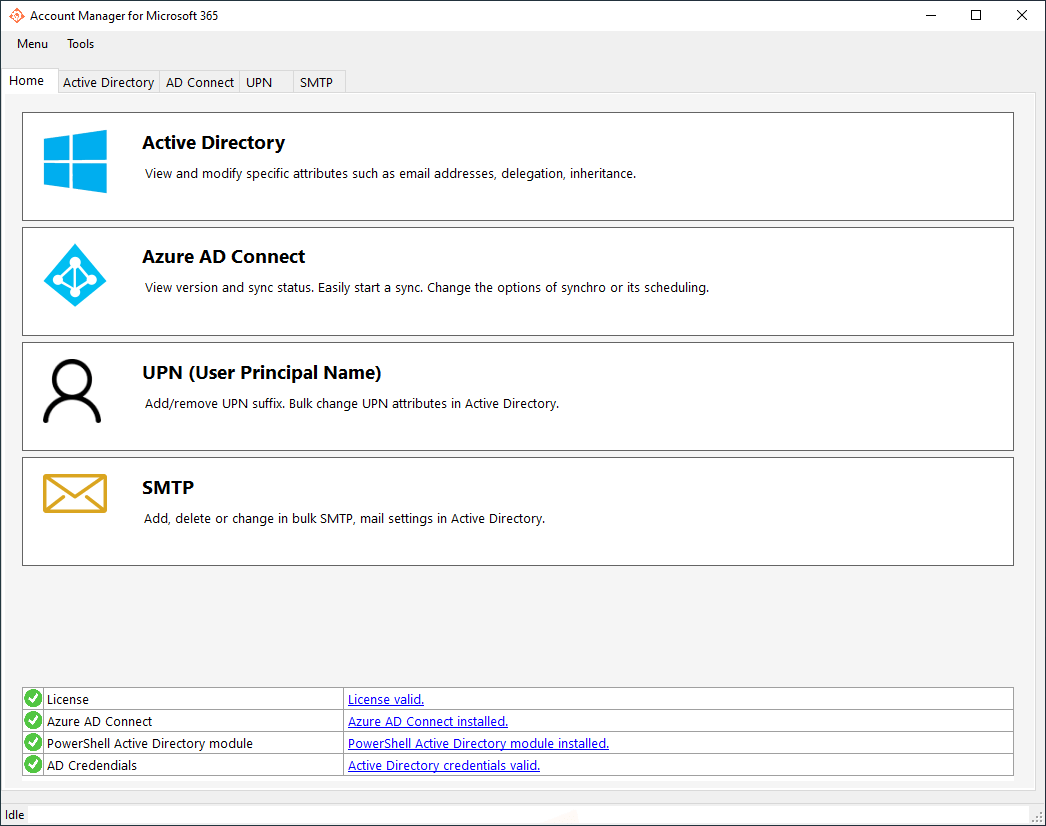This screenshot has height=826, width=1046.
Task: Click the app logo in the title bar
Action: click(x=17, y=15)
